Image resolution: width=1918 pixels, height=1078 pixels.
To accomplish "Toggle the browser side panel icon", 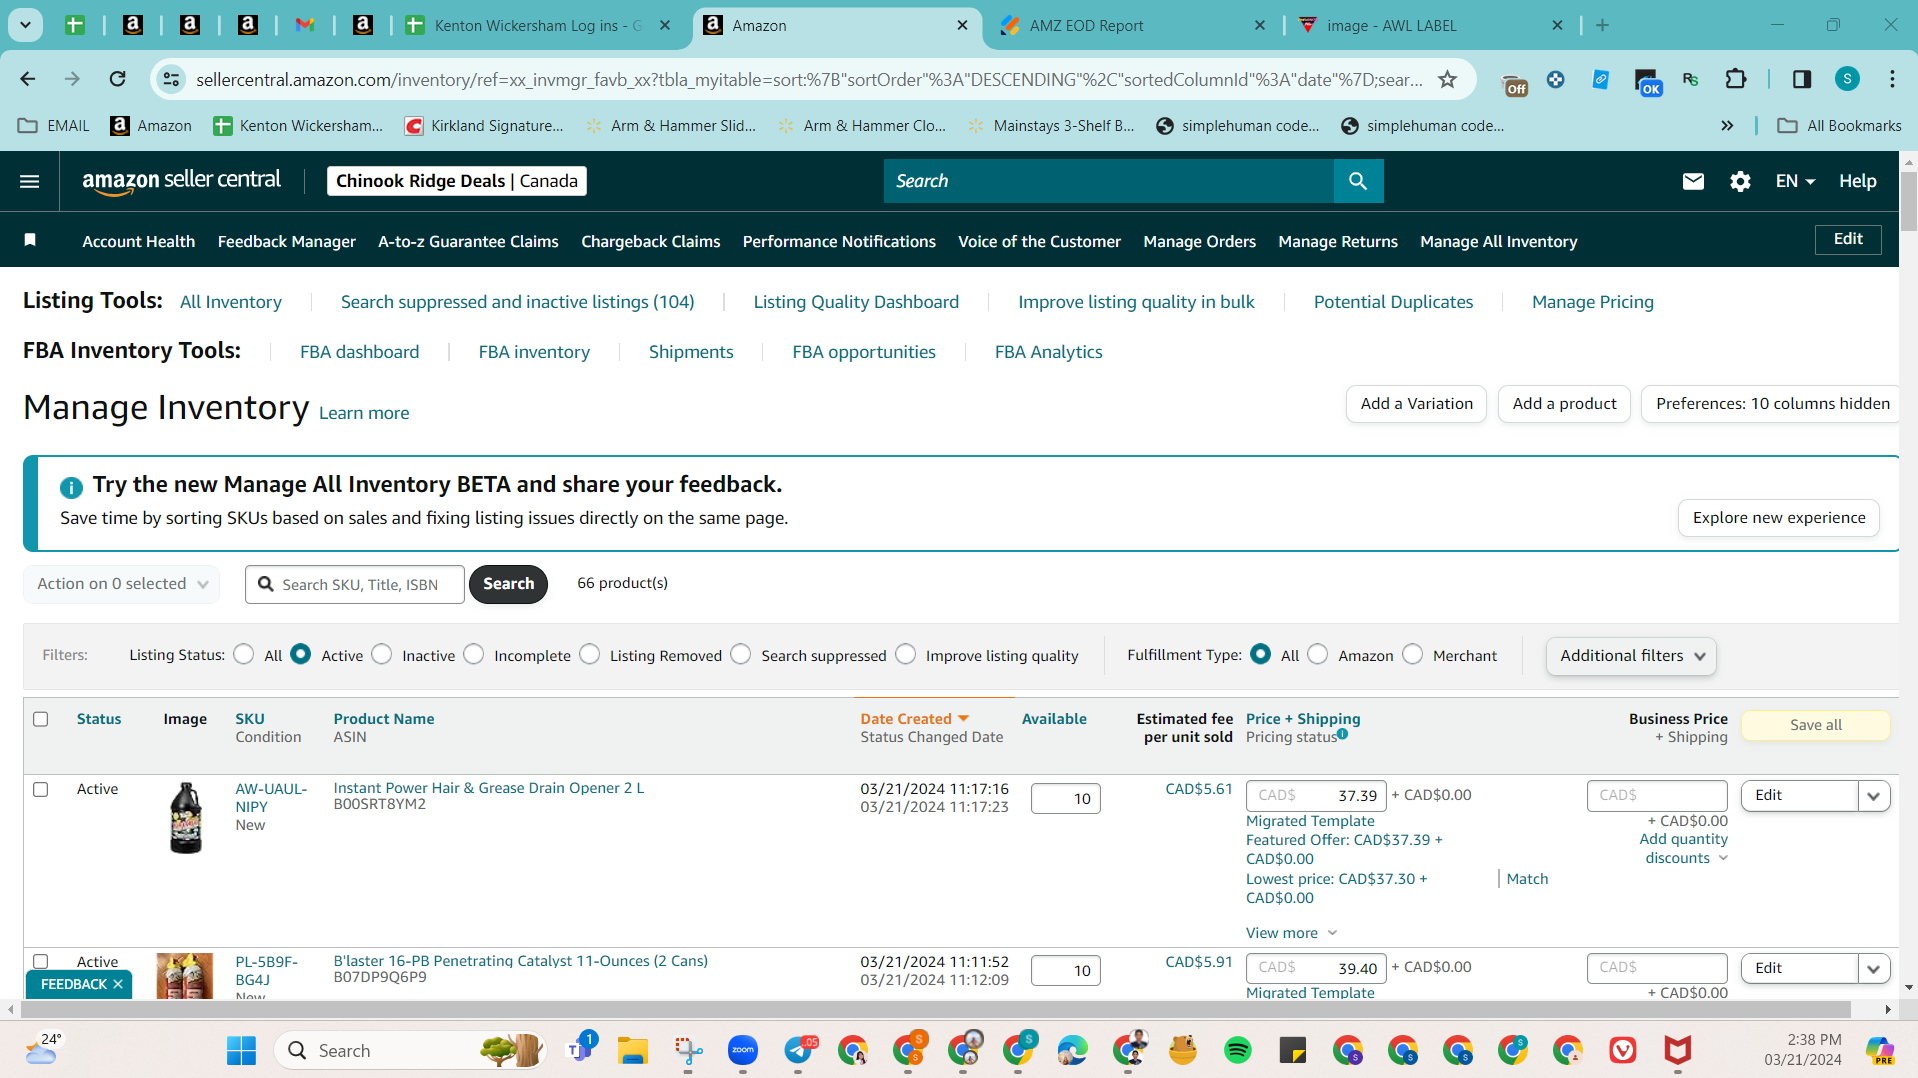I will click(1801, 79).
